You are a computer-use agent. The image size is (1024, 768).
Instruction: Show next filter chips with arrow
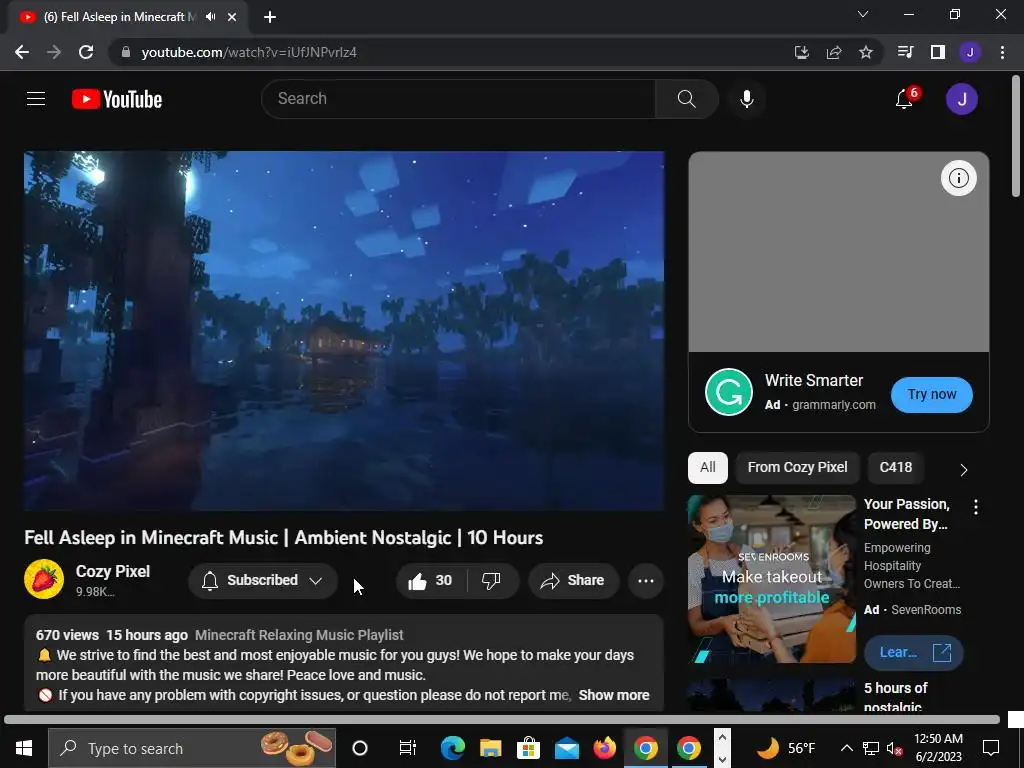tap(964, 470)
